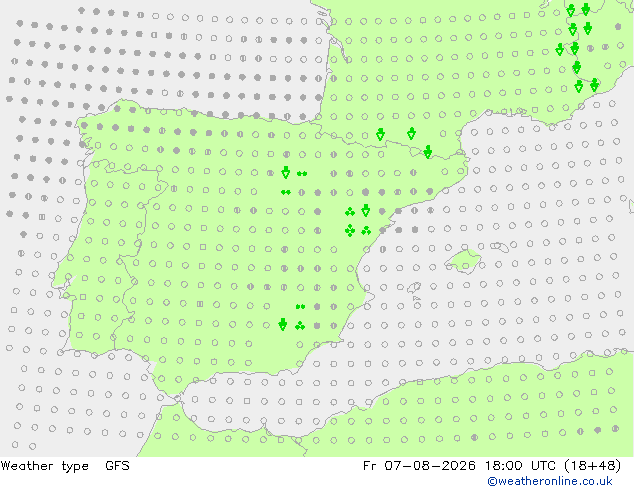Click the 'GFS' model label
Viewport: 634px width, 490px height.
(117, 466)
